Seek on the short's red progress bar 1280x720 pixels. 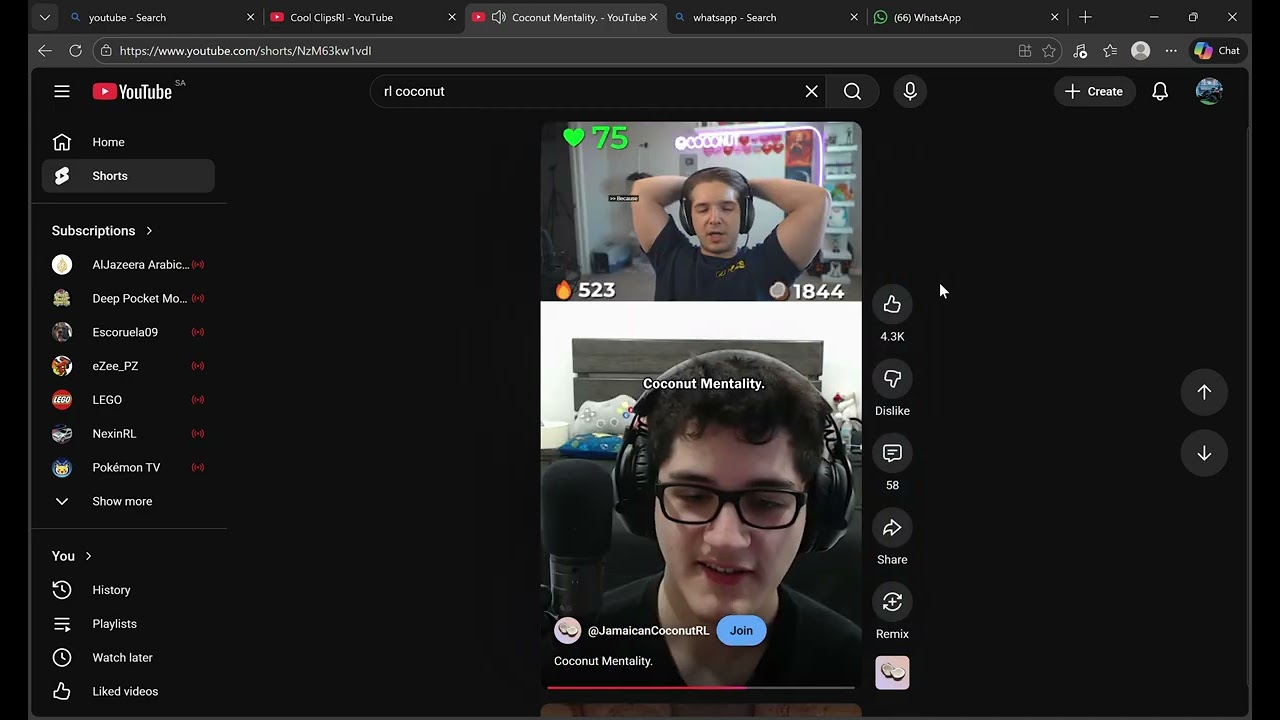tap(701, 687)
